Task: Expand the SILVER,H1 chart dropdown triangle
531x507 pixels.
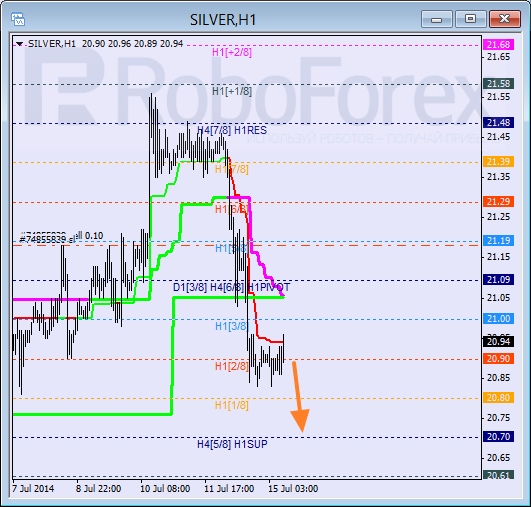Action: pyautogui.click(x=20, y=44)
